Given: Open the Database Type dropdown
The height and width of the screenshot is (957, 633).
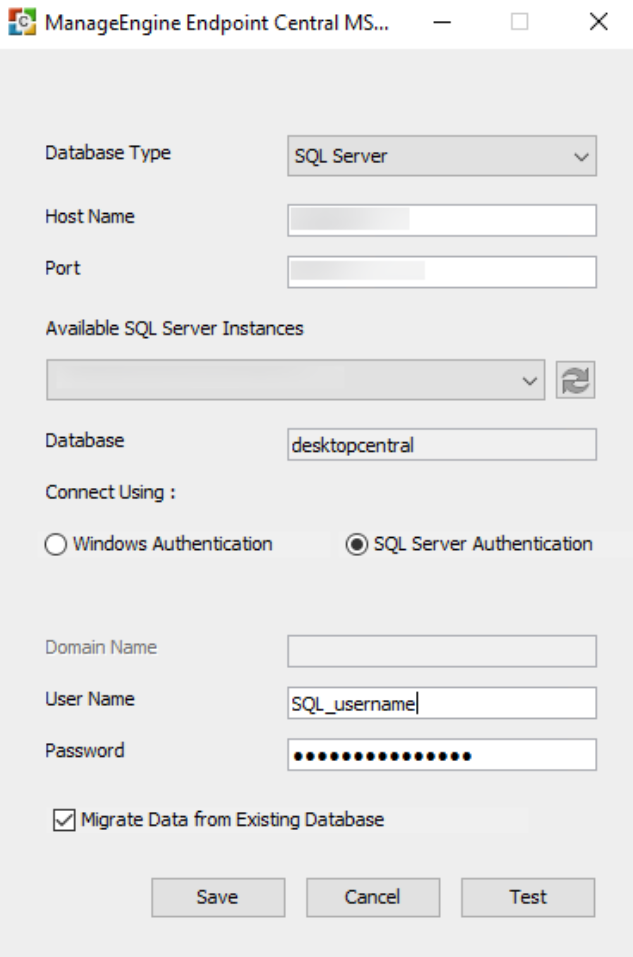Looking at the screenshot, I should pyautogui.click(x=441, y=156).
